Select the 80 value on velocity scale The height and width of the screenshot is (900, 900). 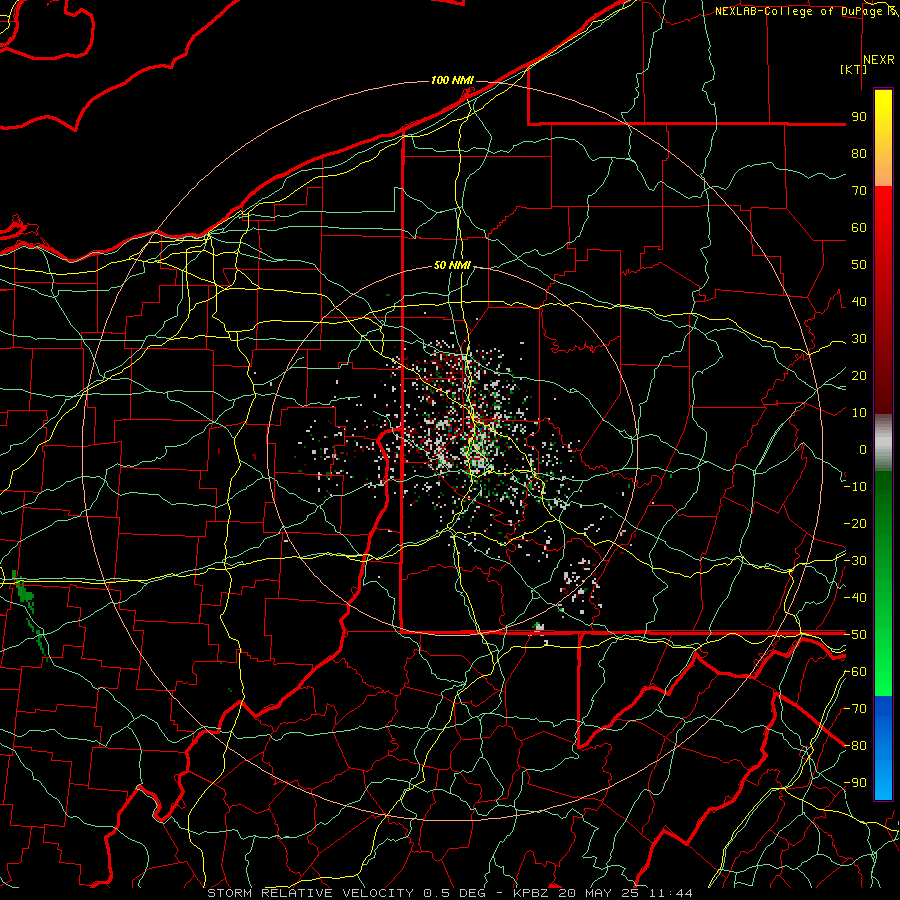click(859, 153)
